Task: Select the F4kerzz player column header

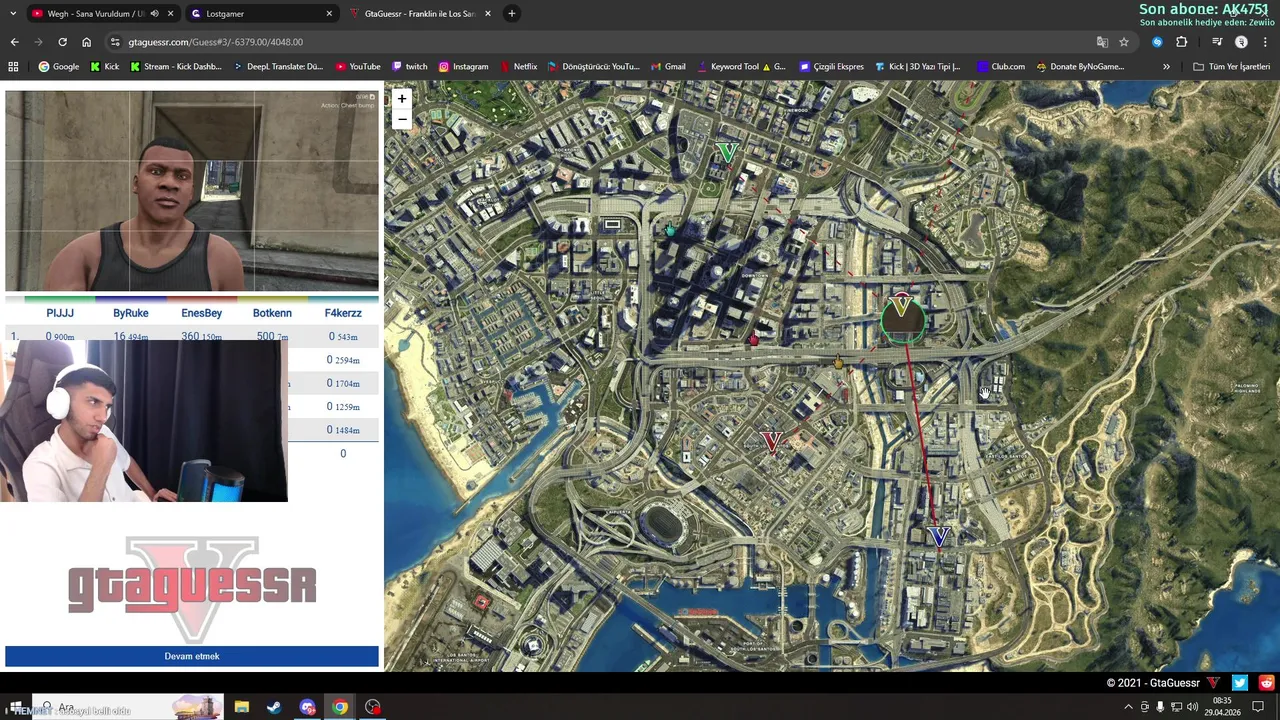Action: tap(343, 313)
